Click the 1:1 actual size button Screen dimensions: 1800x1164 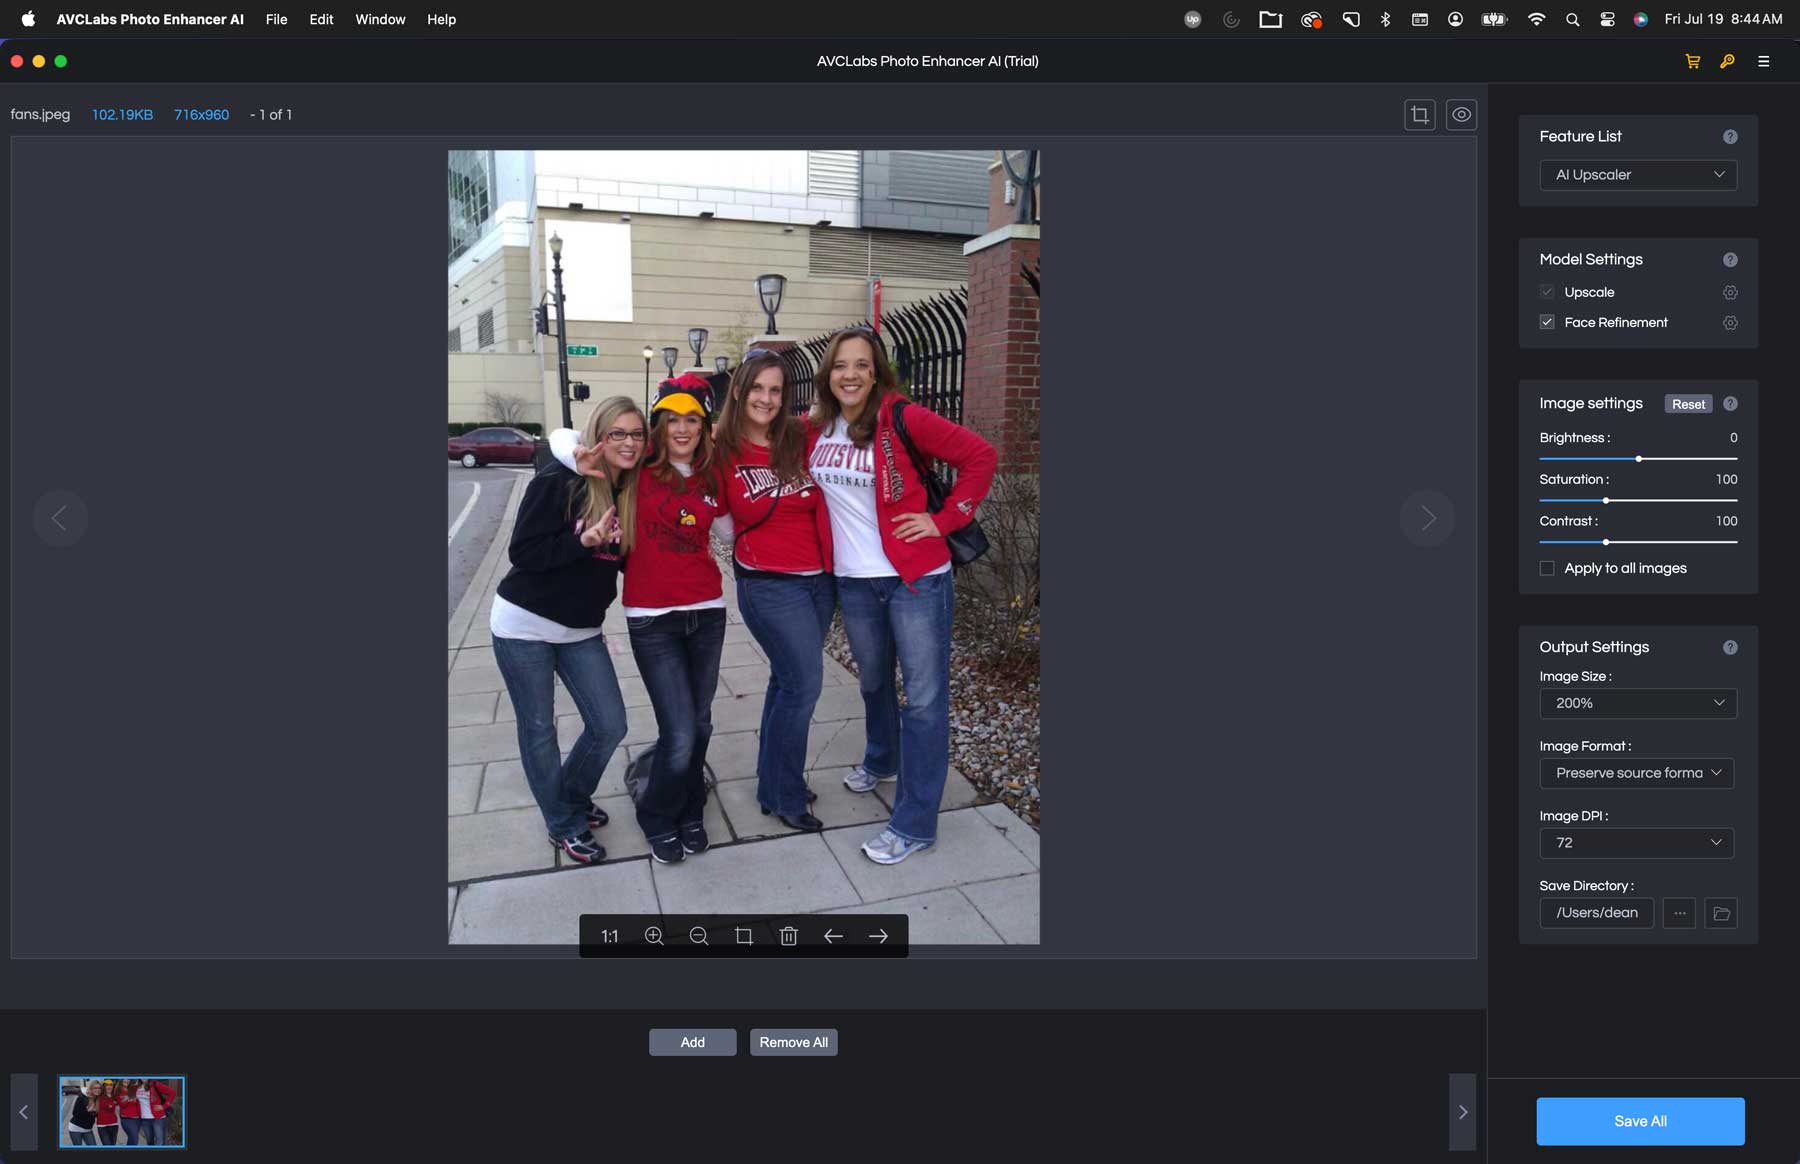(x=609, y=936)
